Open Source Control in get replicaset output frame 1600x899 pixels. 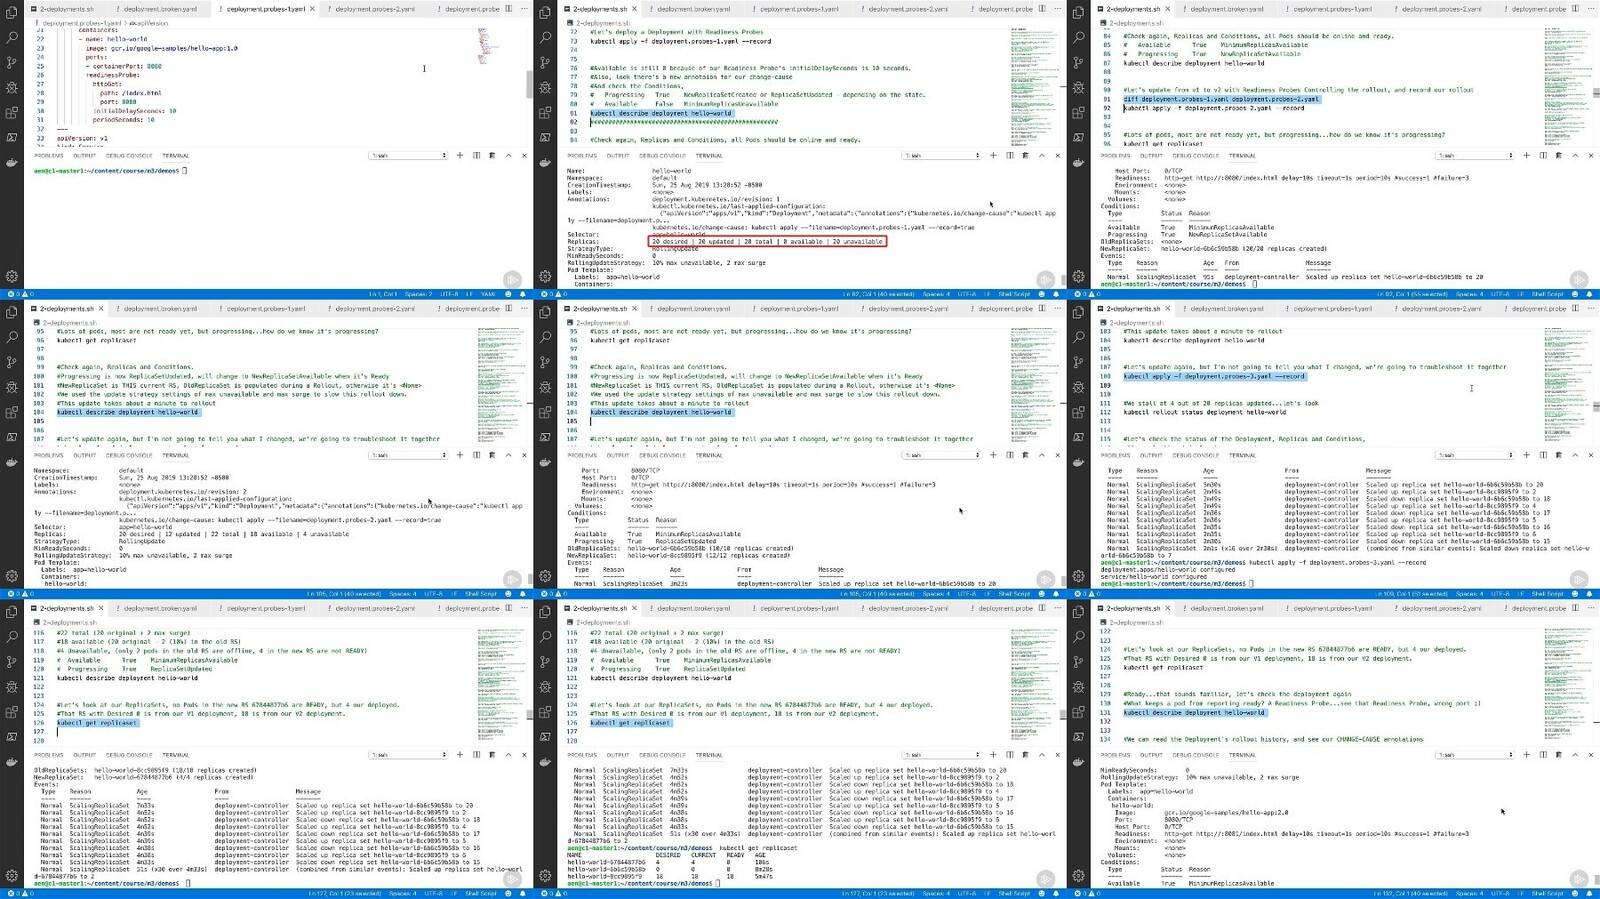click(x=545, y=662)
